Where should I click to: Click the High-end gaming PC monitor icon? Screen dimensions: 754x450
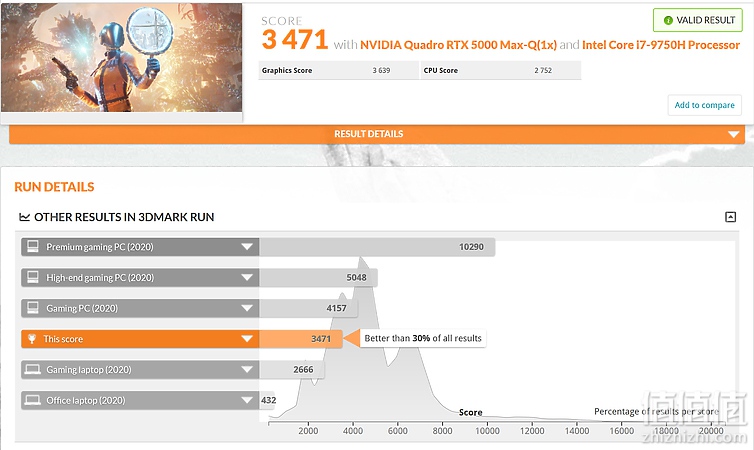coord(33,277)
